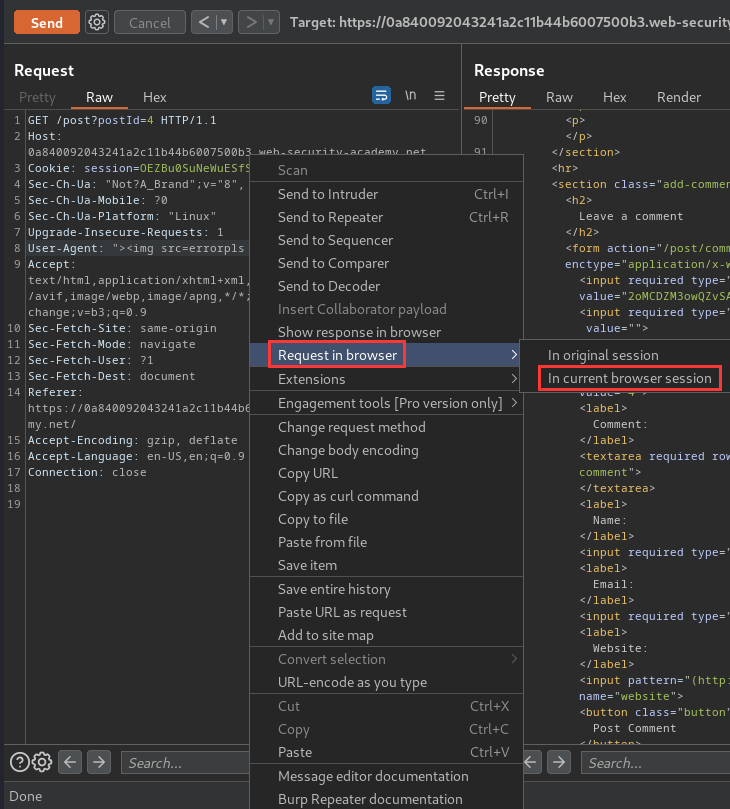Image resolution: width=730 pixels, height=809 pixels.
Task: Click previous match arrow in Response search
Action: (x=531, y=762)
